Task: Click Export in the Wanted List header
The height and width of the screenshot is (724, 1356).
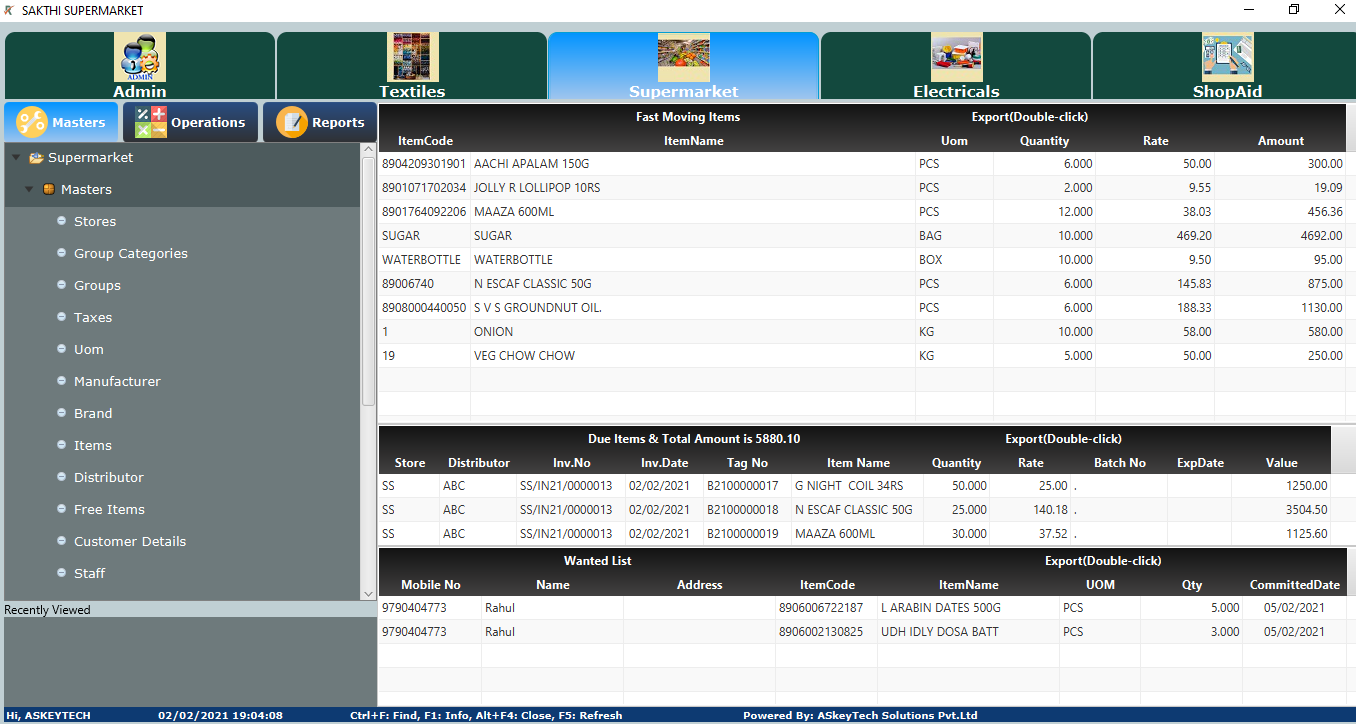Action: pyautogui.click(x=1102, y=561)
